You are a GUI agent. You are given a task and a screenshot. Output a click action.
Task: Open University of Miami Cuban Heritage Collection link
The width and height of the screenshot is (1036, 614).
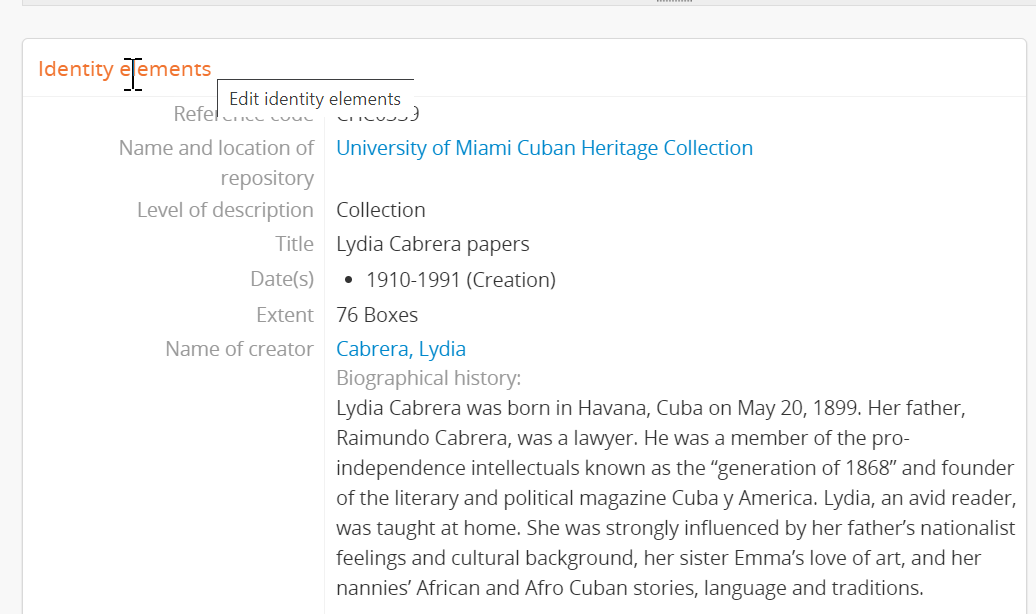[544, 148]
